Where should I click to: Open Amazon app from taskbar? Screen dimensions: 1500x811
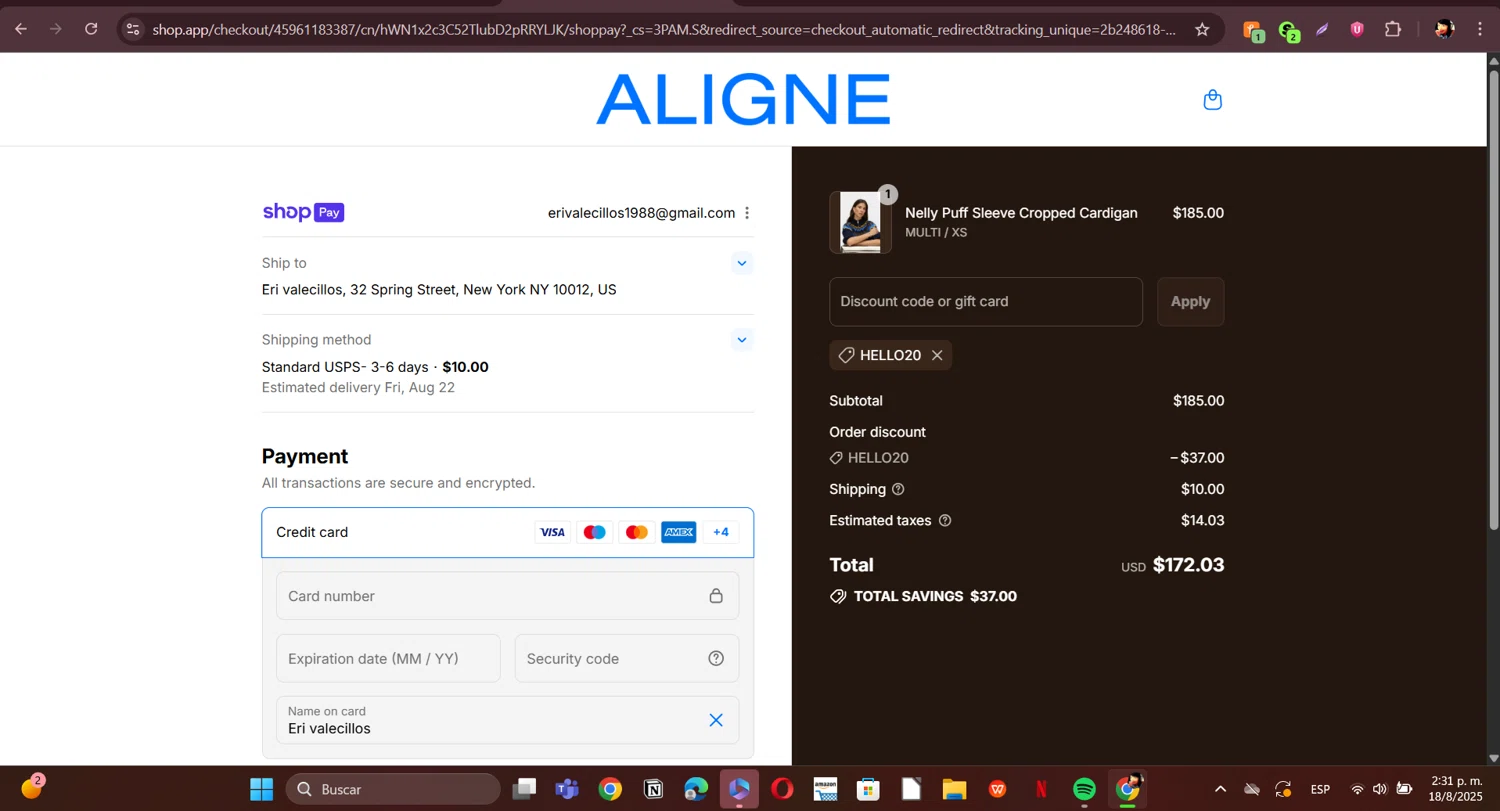tap(825, 789)
